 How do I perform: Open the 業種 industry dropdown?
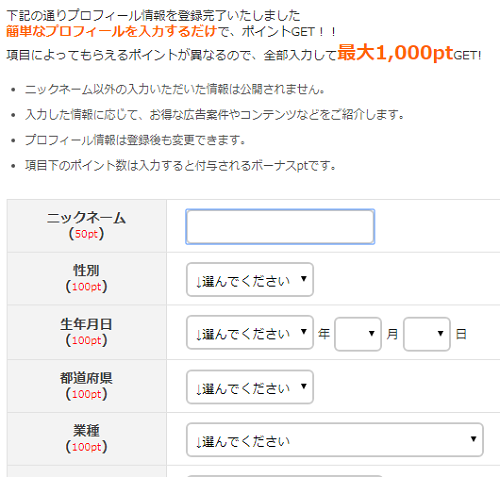pyautogui.click(x=335, y=440)
